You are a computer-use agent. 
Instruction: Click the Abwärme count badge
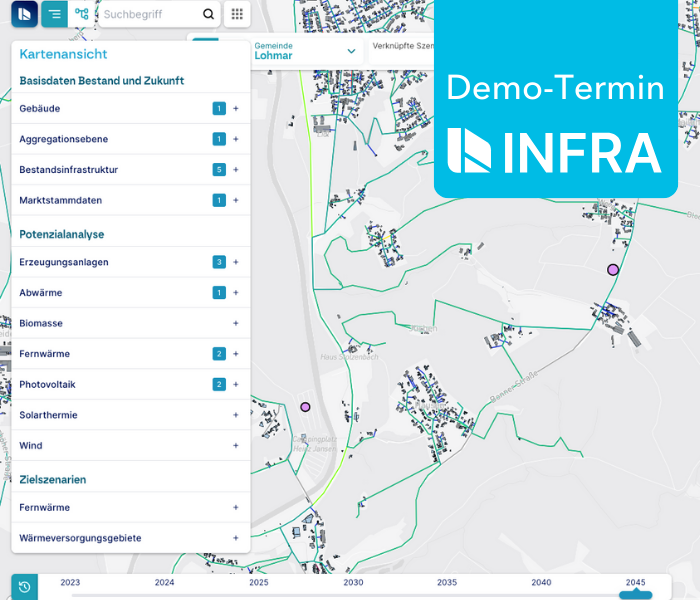click(x=219, y=293)
